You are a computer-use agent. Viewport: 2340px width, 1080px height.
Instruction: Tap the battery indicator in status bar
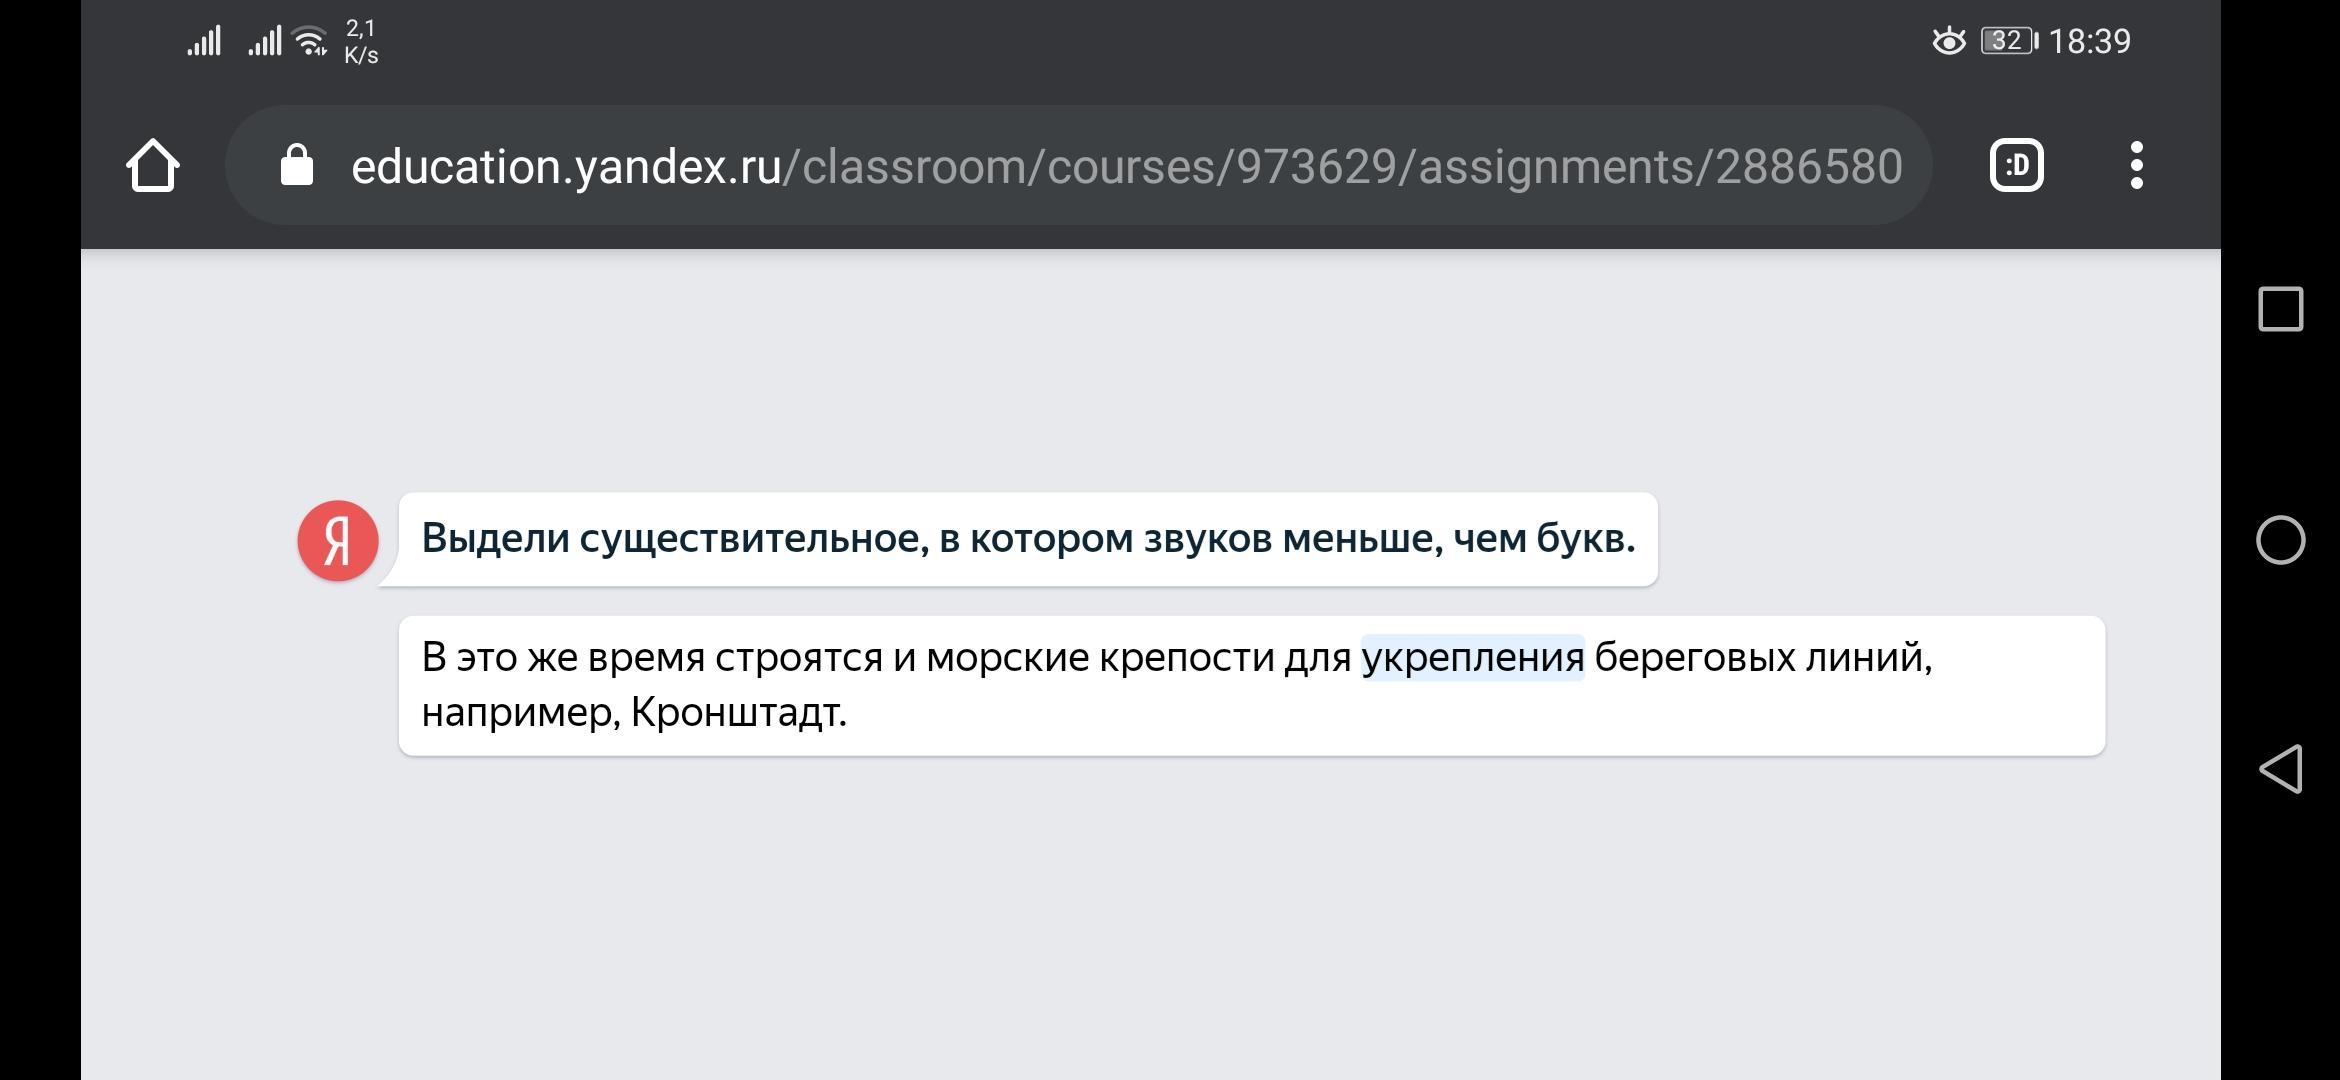point(2008,41)
